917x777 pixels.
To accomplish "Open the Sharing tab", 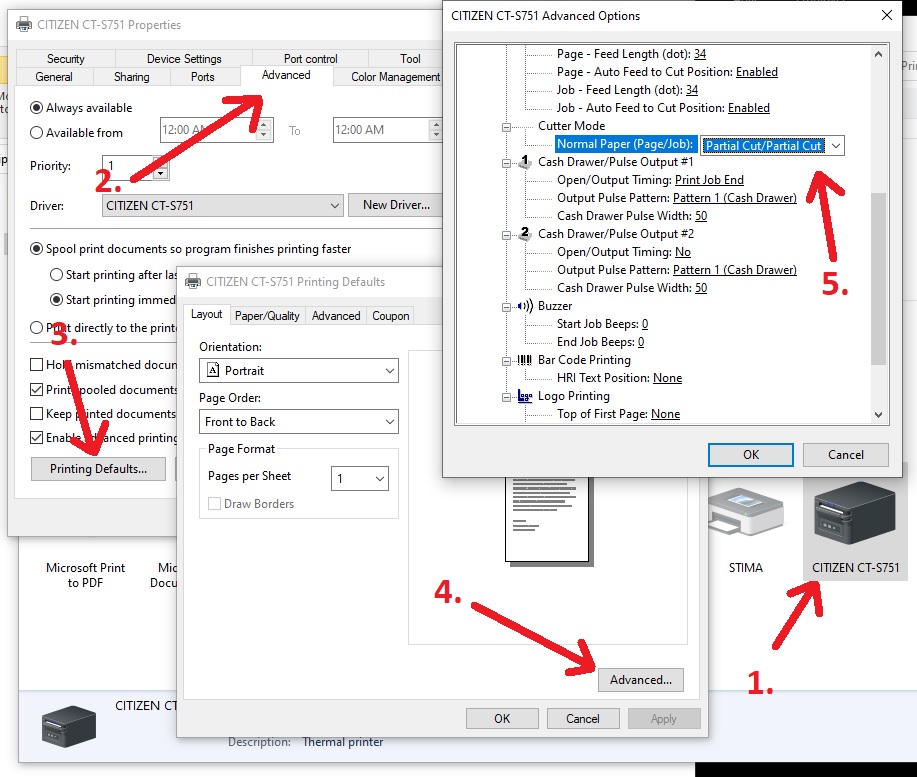I will (x=132, y=77).
